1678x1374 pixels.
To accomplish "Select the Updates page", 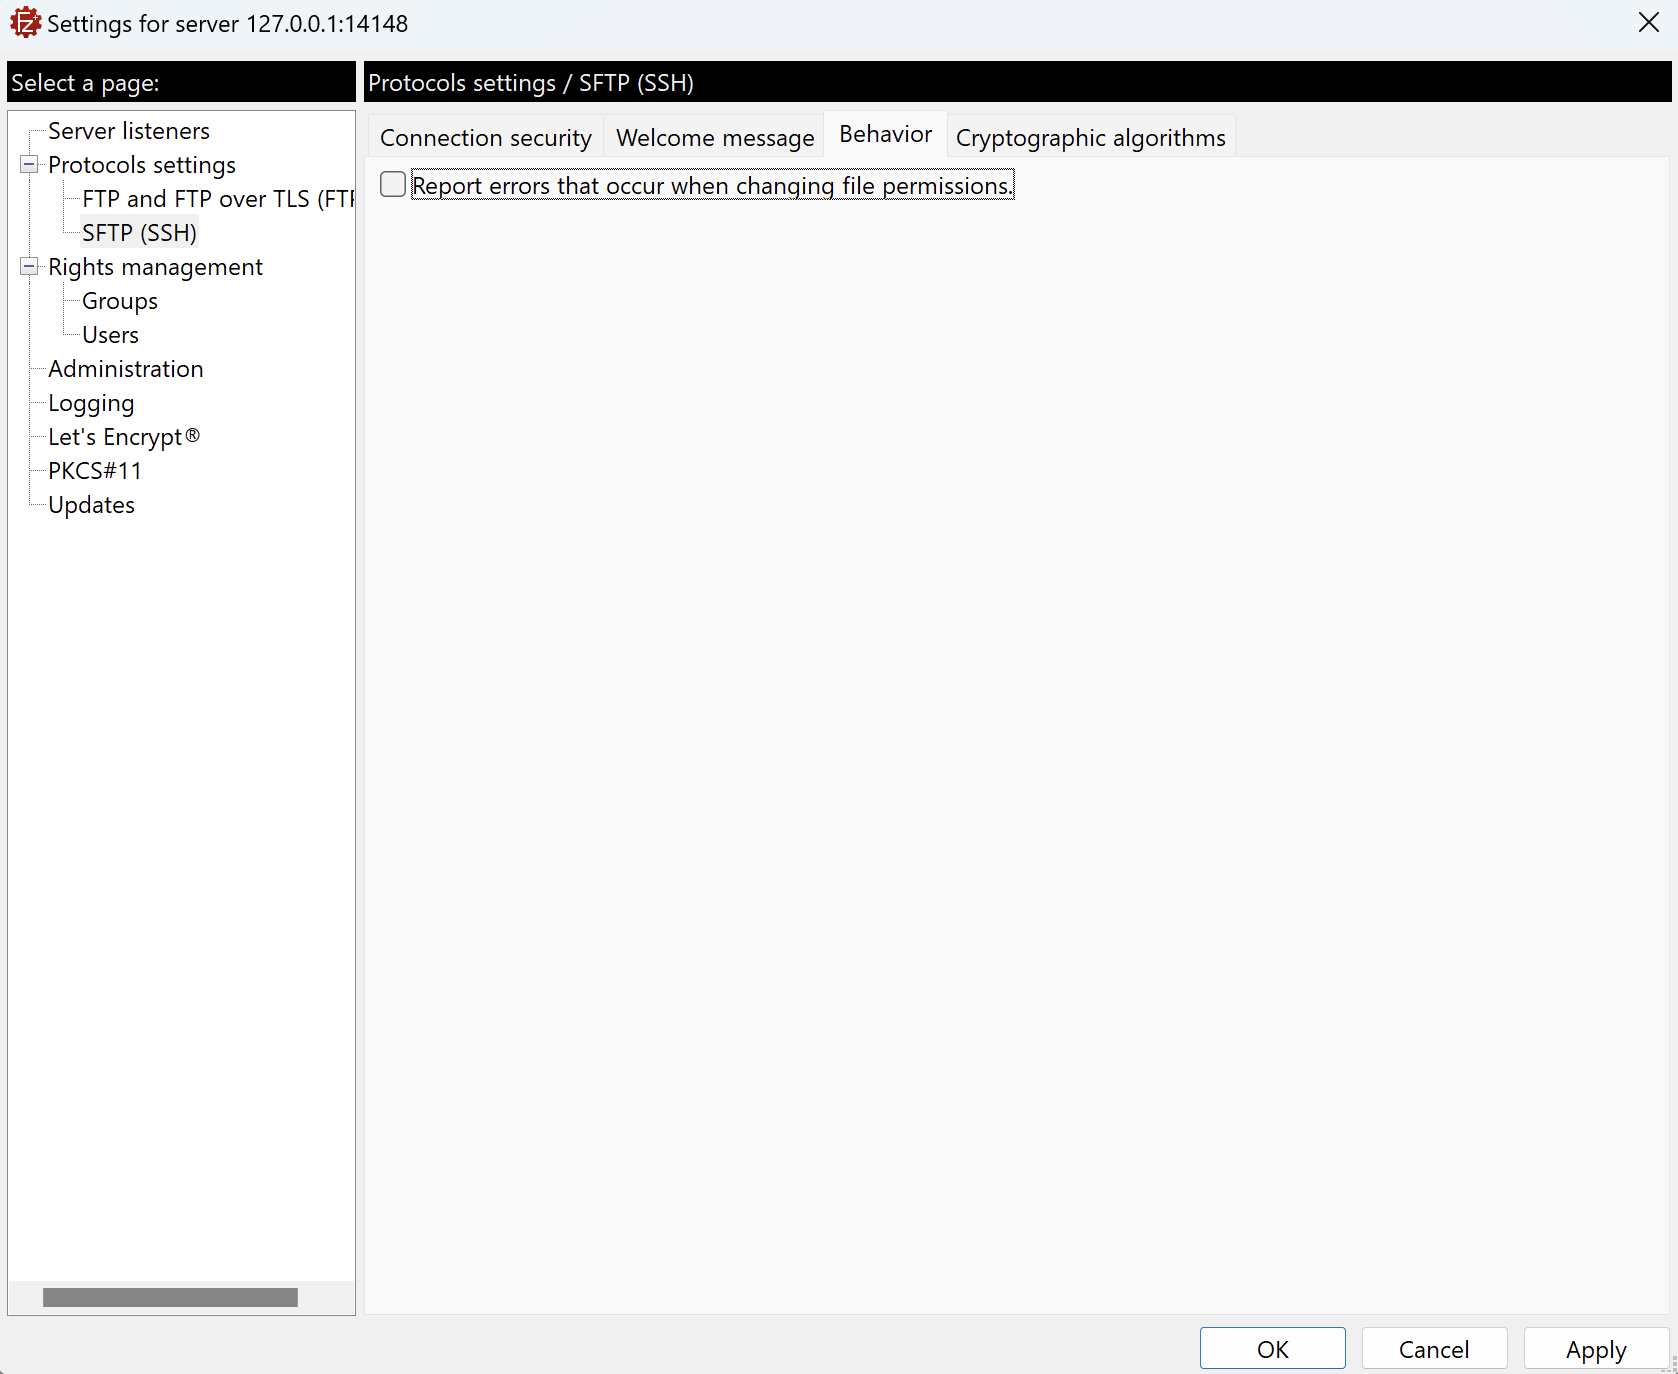I will tap(91, 505).
